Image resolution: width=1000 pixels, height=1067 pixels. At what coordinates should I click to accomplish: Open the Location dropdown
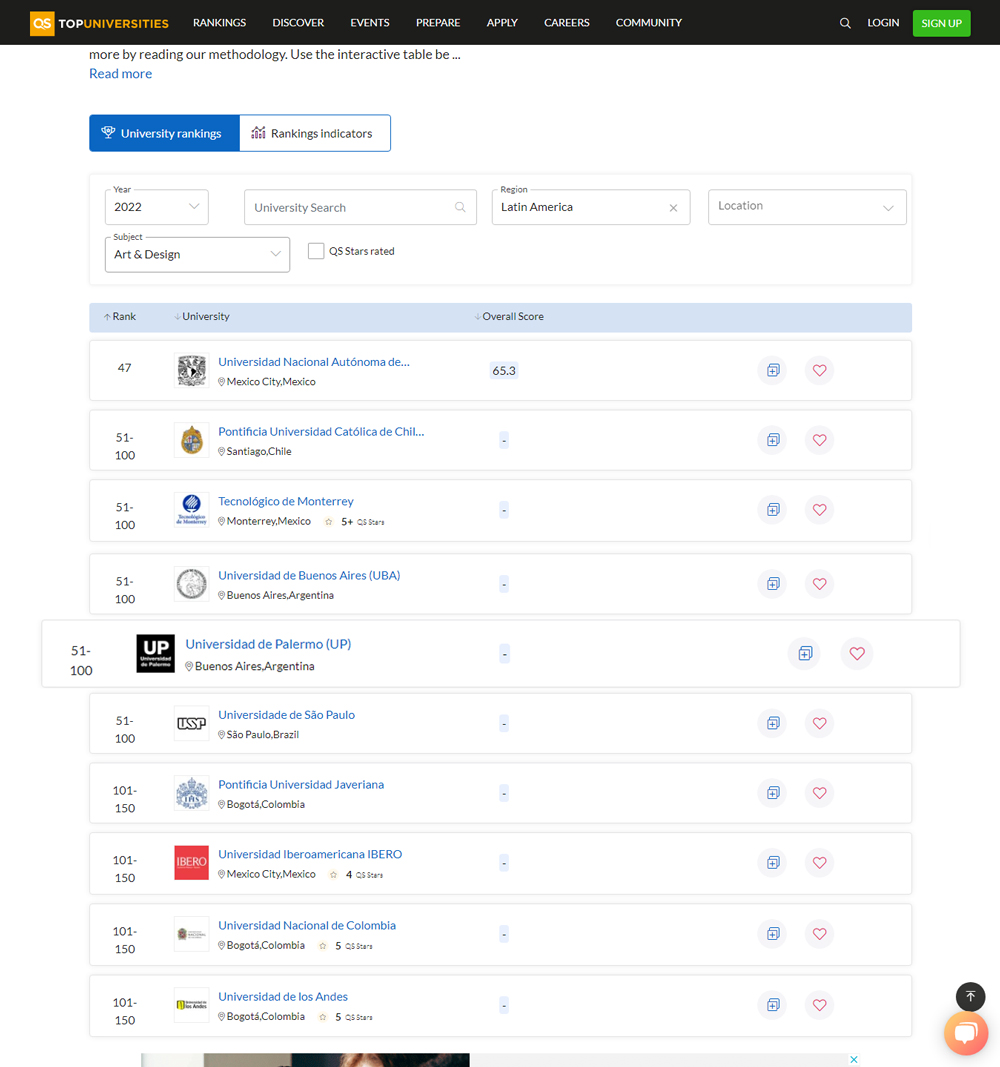[x=807, y=207]
